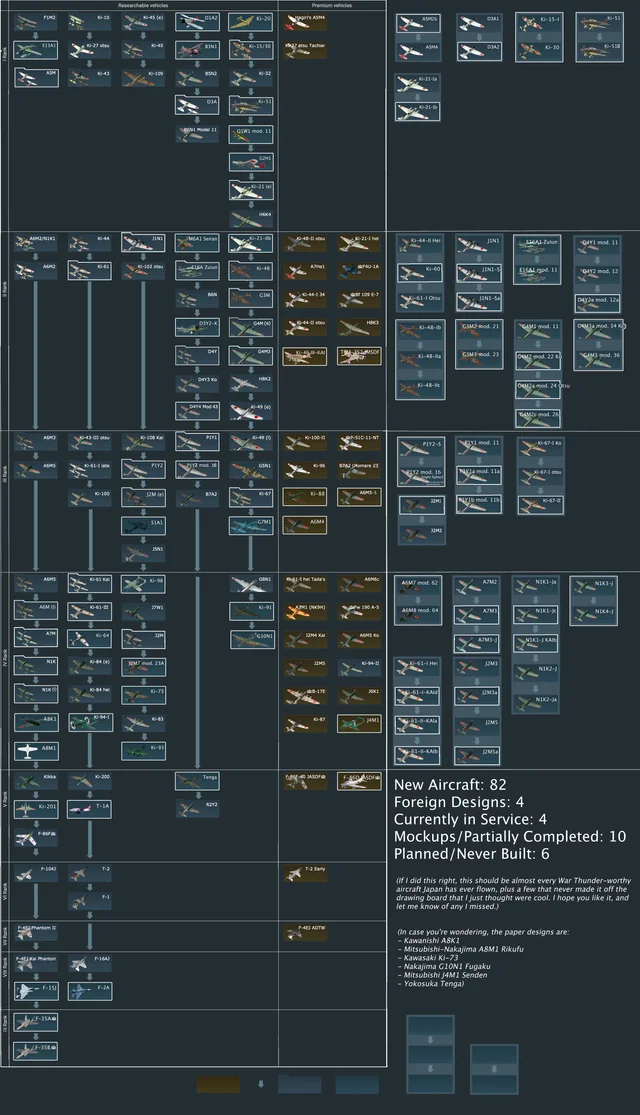Pick the H6K4 flying boat card

pyautogui.click(x=250, y=219)
